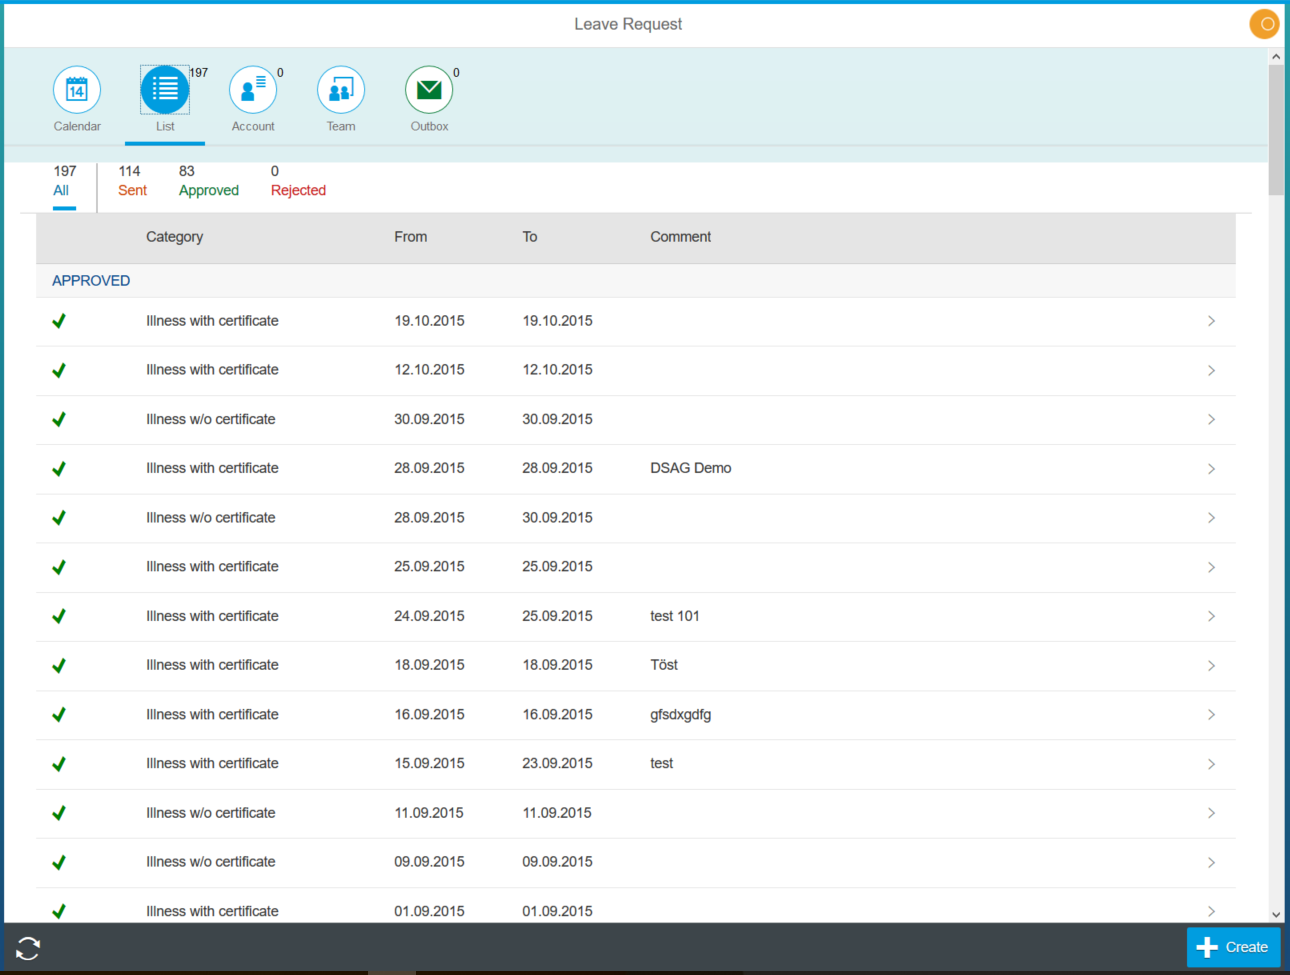This screenshot has height=975, width=1290.
Task: Open the Outbox icon
Action: pyautogui.click(x=429, y=89)
